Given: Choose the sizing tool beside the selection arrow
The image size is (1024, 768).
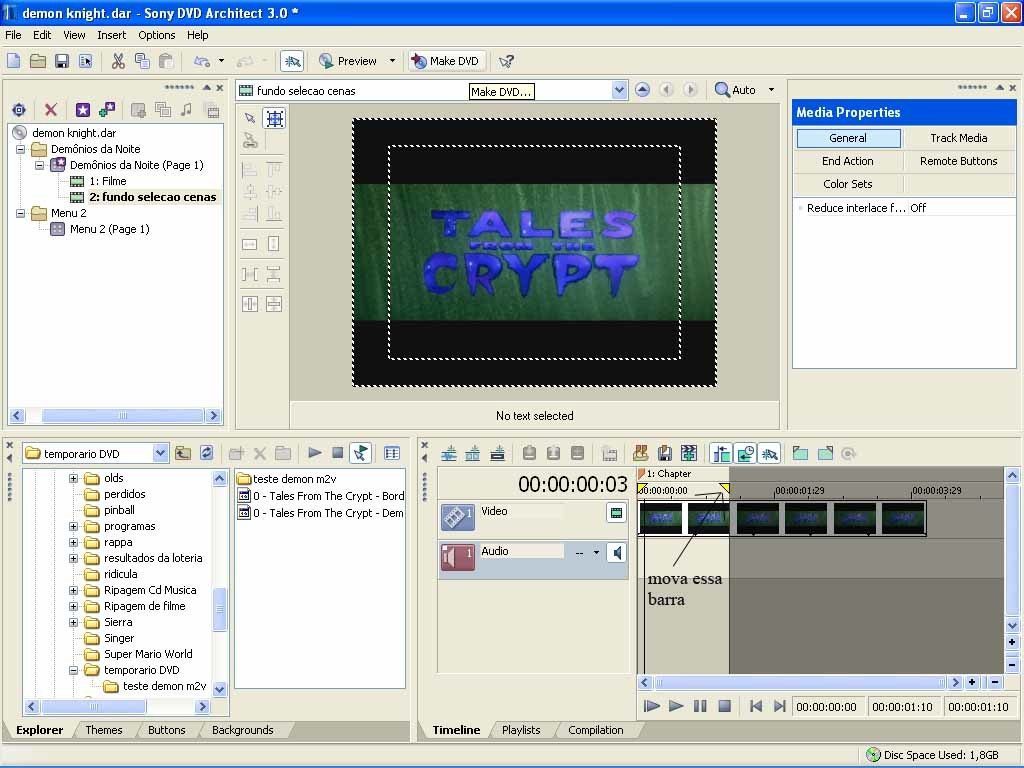Looking at the screenshot, I should (275, 118).
